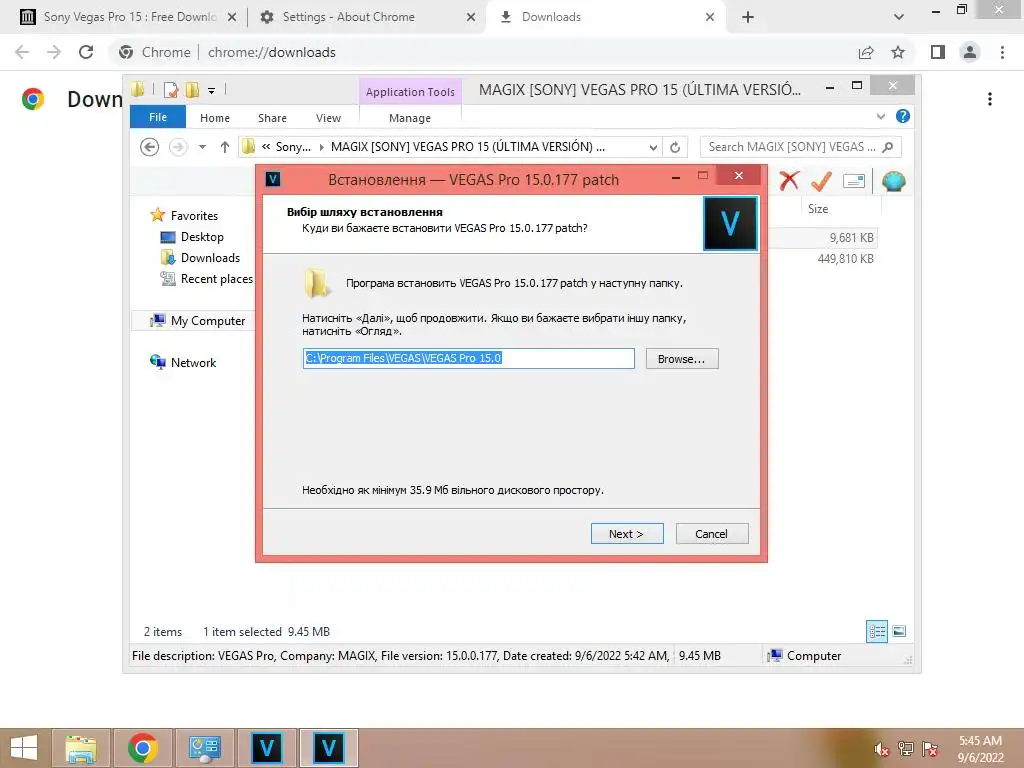
Task: Select the file sized 9,681 KB
Action: click(x=852, y=238)
